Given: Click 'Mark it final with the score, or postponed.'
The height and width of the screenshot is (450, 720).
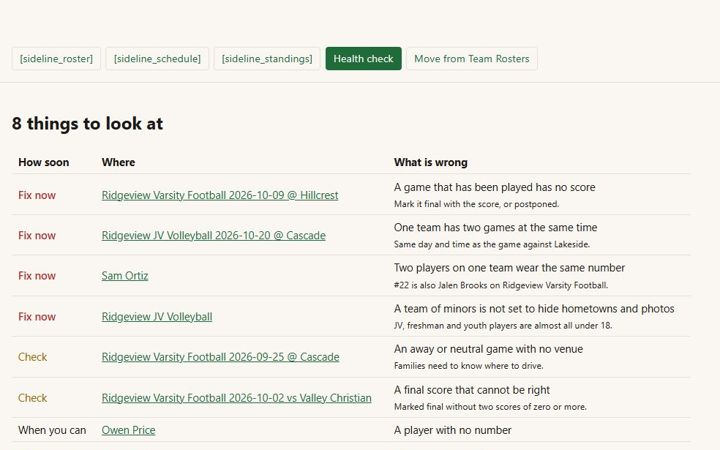Looking at the screenshot, I should [x=477, y=204].
